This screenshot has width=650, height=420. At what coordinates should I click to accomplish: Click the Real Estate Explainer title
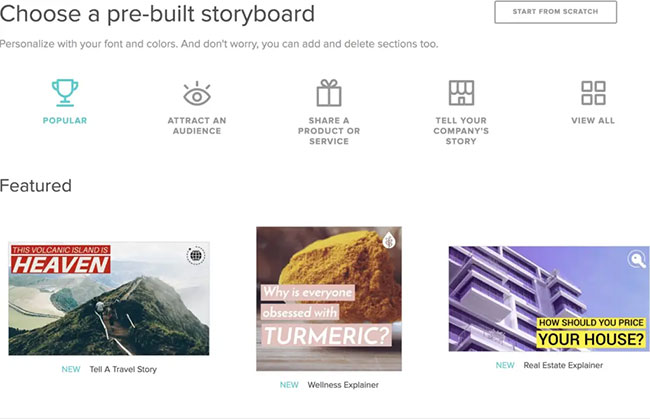[565, 366]
